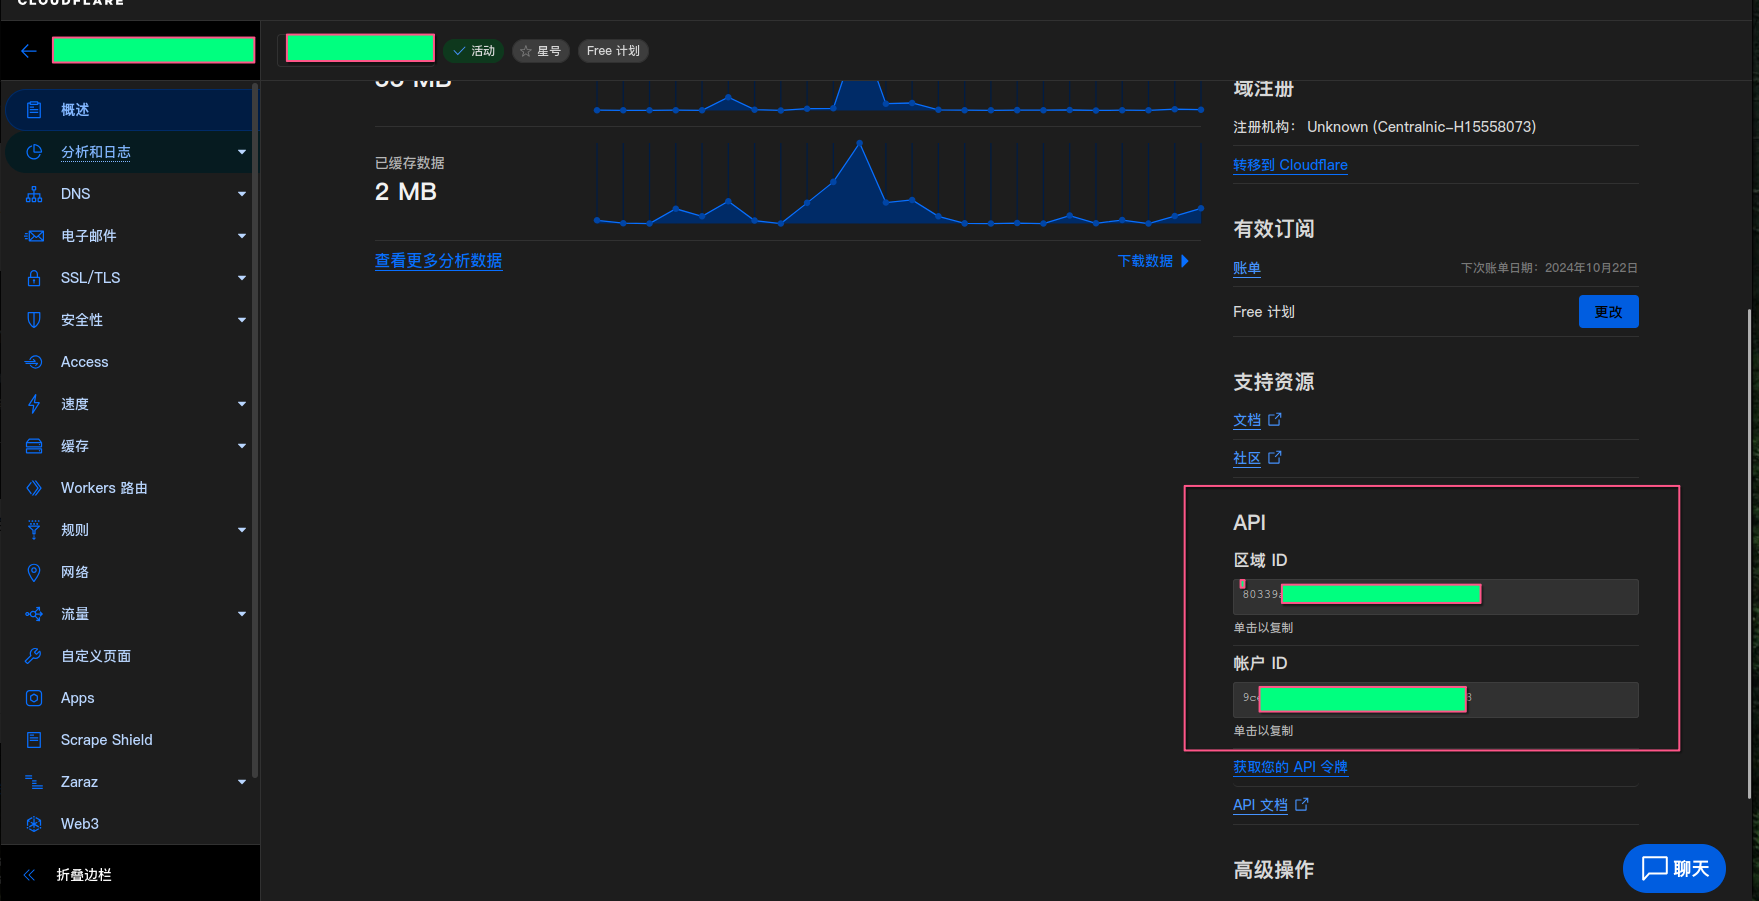Open the 自定义页面 menu item

coord(129,656)
